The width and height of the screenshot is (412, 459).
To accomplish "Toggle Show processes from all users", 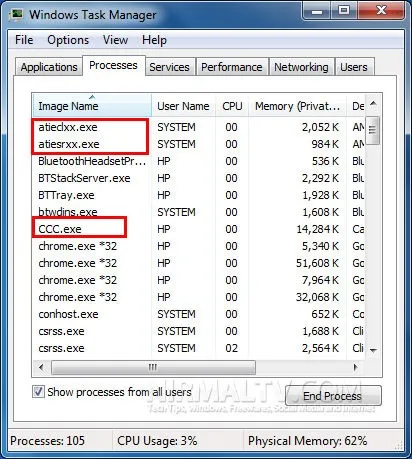I will (38, 392).
